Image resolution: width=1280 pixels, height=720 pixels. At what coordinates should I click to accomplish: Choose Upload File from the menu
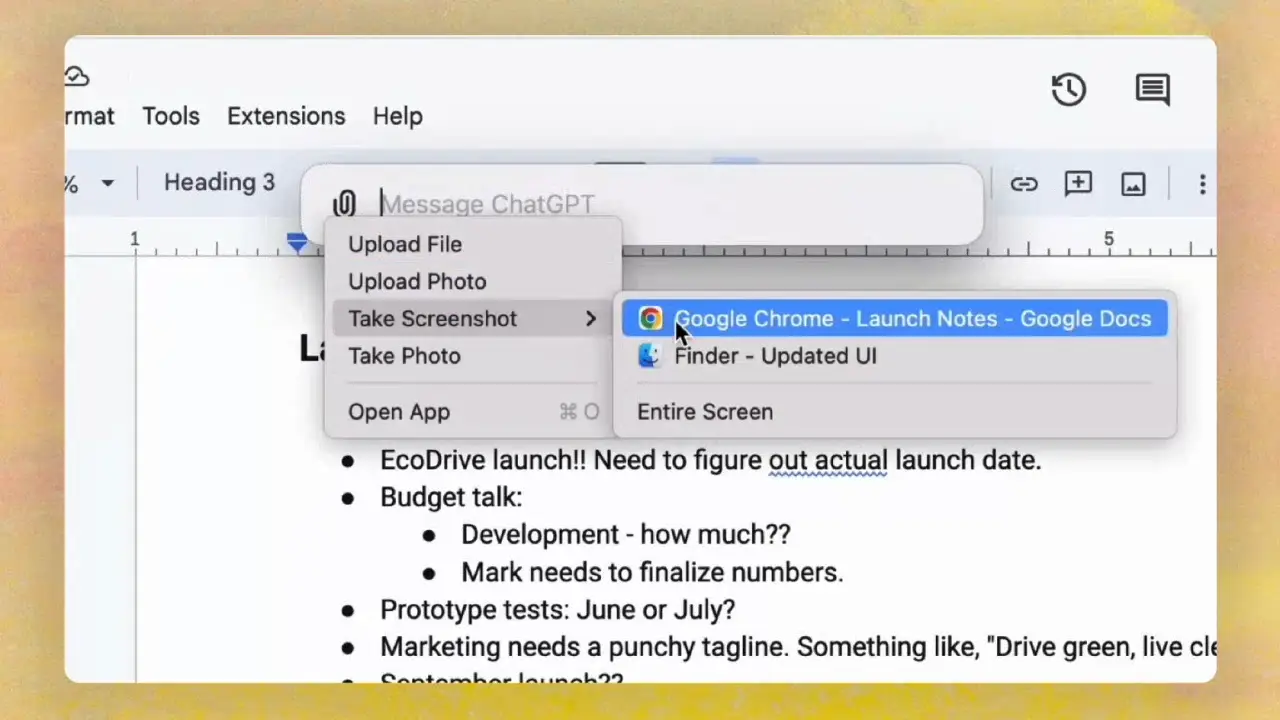405,244
